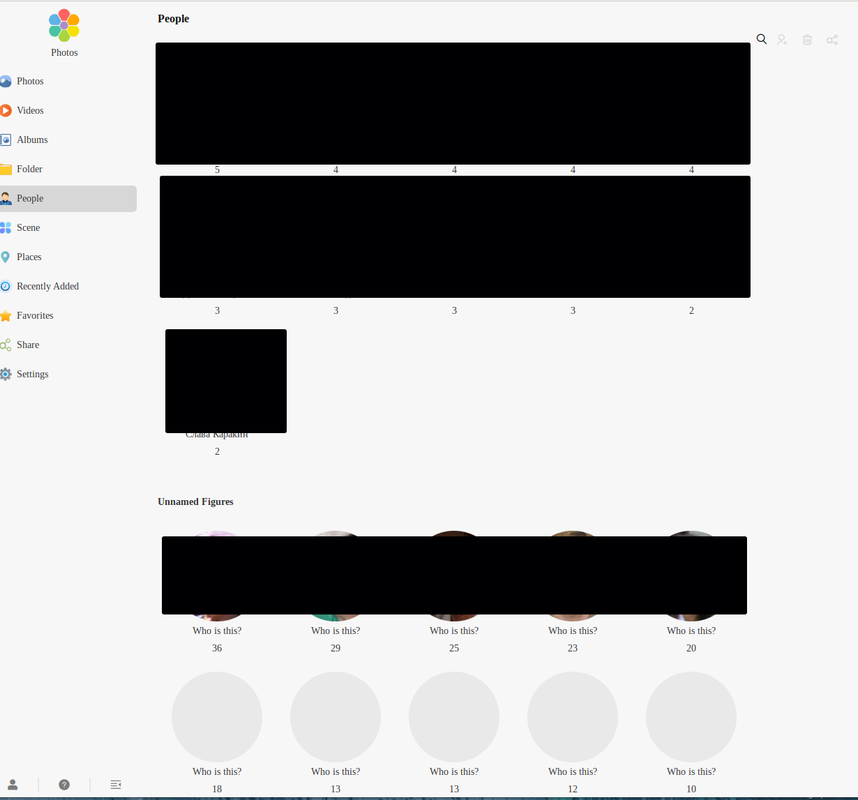This screenshot has width=858, height=800.
Task: Open Favorites list
Action: tap(35, 316)
